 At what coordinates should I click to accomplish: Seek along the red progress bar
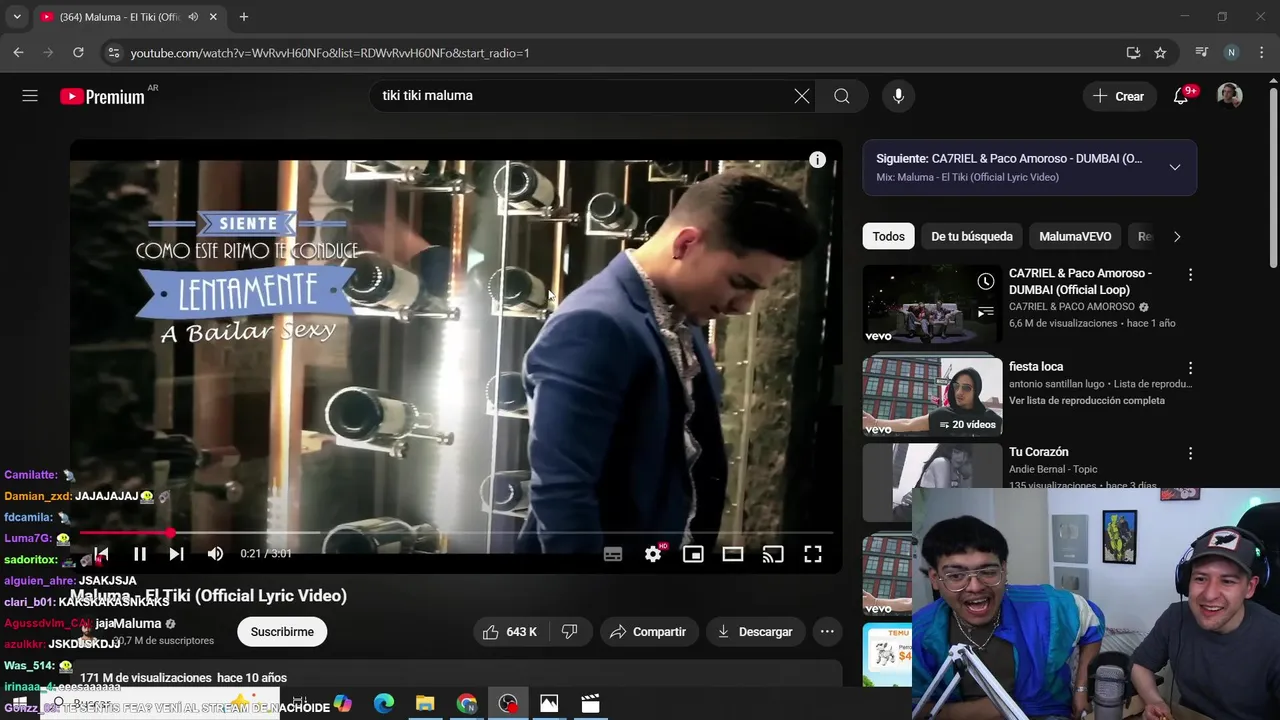pos(456,533)
